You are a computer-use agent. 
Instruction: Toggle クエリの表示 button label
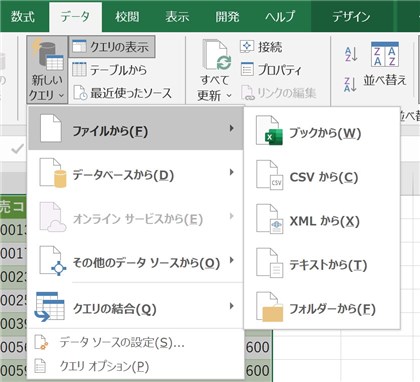pos(119,47)
